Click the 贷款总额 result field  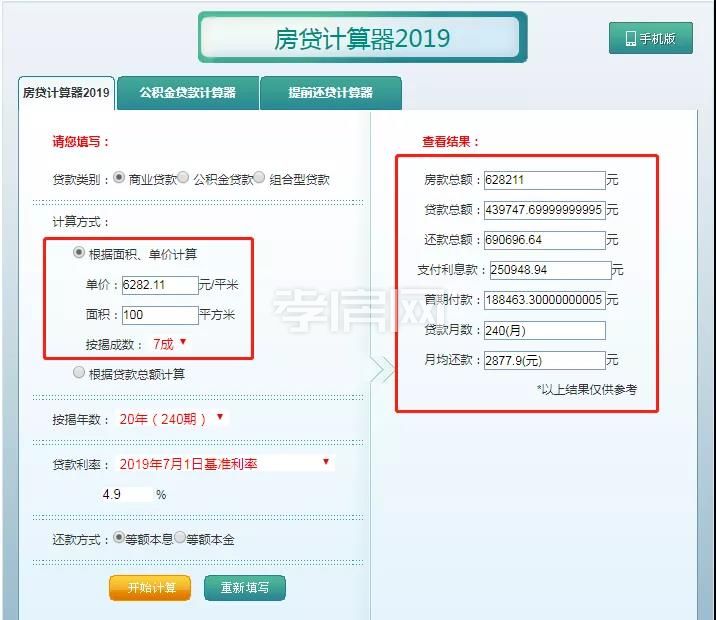[x=545, y=210]
